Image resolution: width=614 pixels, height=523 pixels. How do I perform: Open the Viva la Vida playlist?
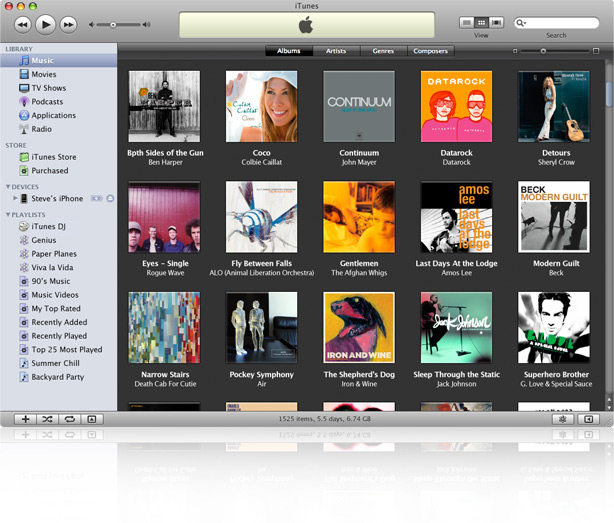click(58, 267)
